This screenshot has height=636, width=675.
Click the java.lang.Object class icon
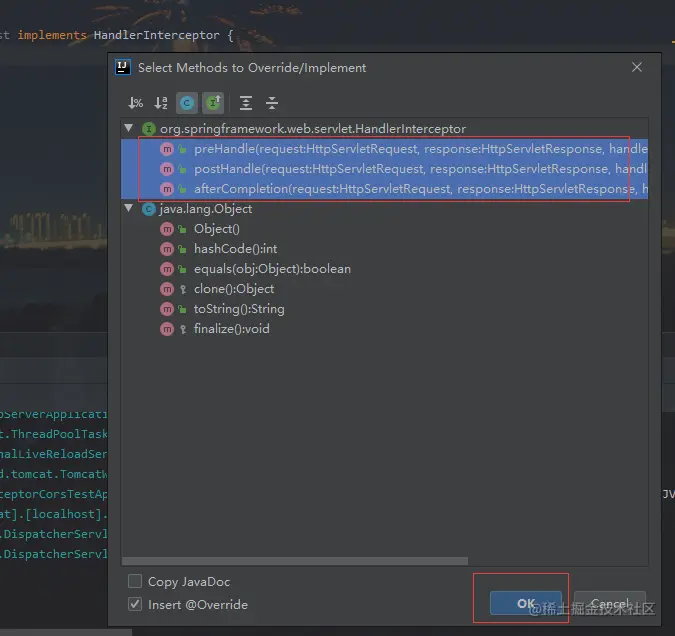pos(149,209)
